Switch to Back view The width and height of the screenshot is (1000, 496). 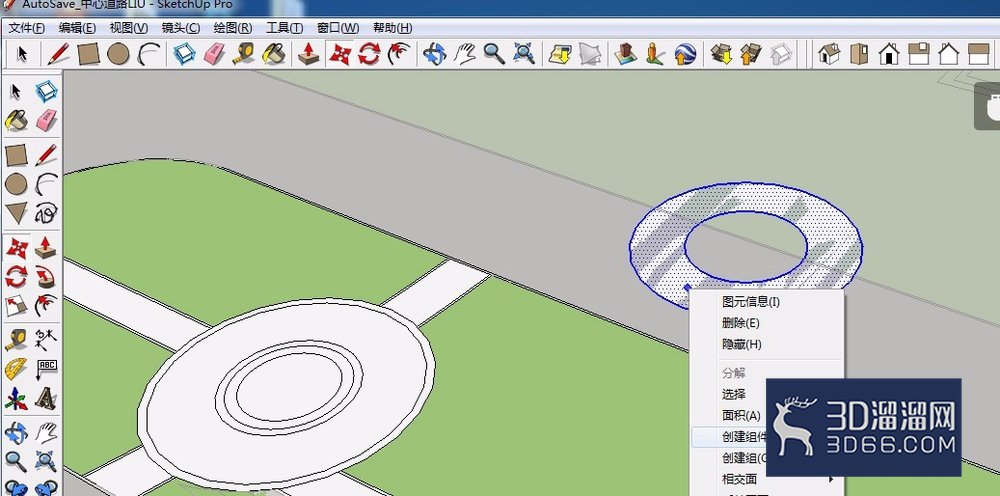coord(948,54)
